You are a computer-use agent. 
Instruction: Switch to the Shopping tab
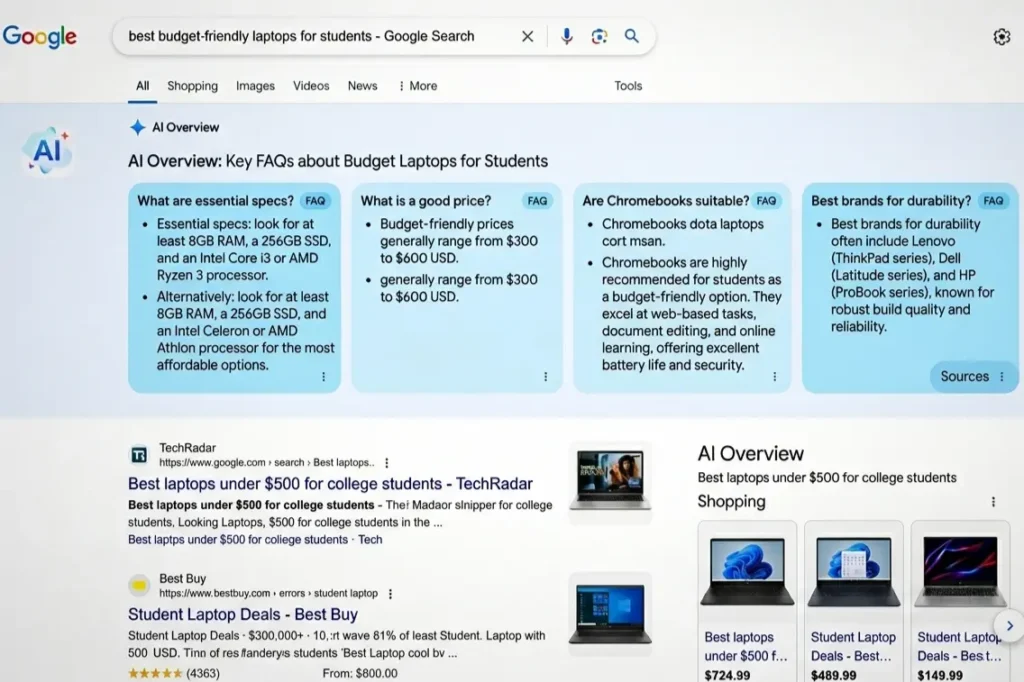point(192,86)
